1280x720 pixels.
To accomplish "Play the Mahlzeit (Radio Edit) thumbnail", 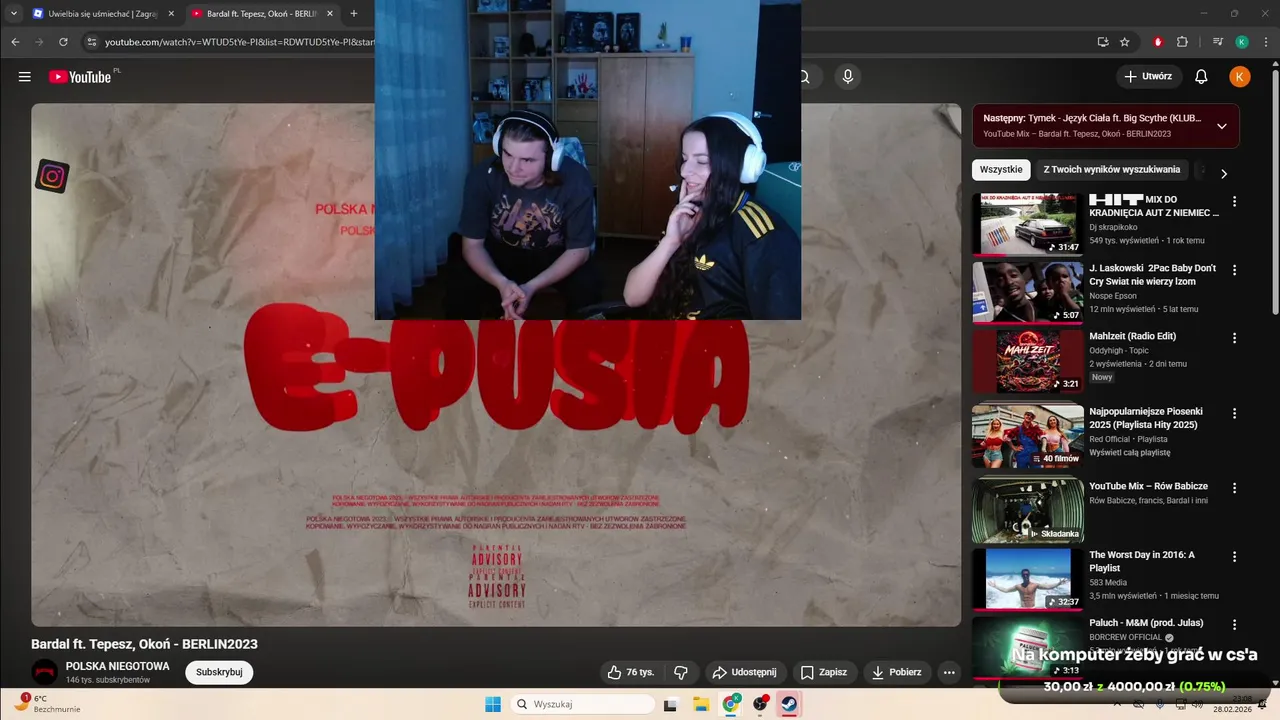I will point(1028,361).
